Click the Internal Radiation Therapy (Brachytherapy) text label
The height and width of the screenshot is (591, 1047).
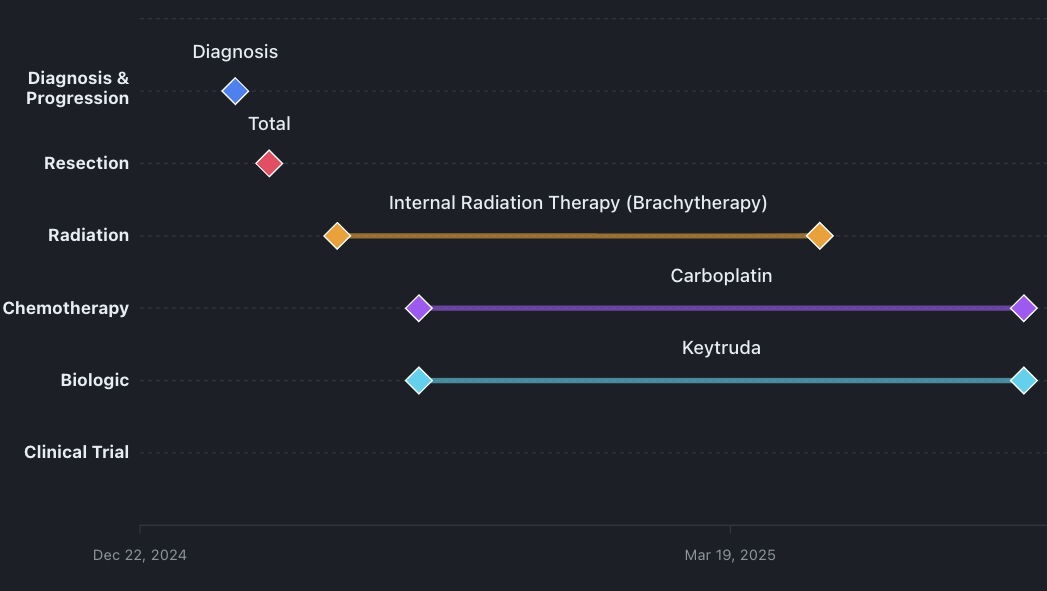click(578, 203)
